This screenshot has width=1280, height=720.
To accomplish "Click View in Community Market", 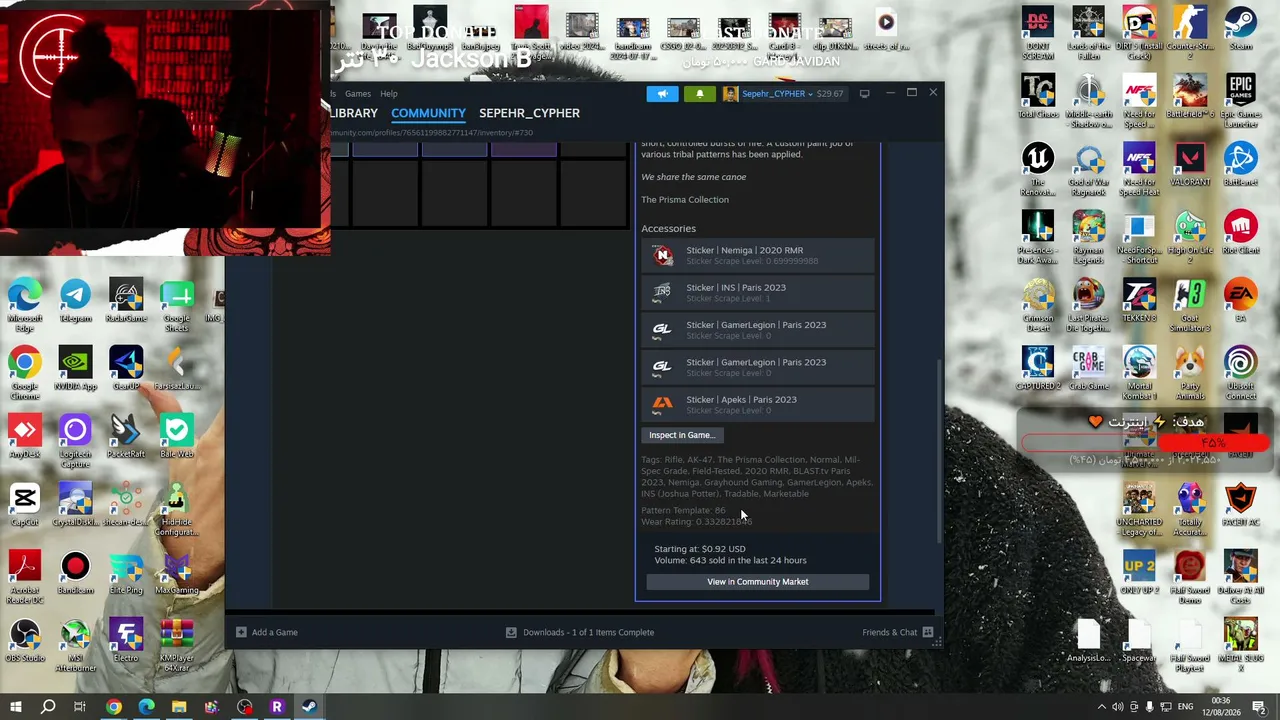I will (758, 582).
